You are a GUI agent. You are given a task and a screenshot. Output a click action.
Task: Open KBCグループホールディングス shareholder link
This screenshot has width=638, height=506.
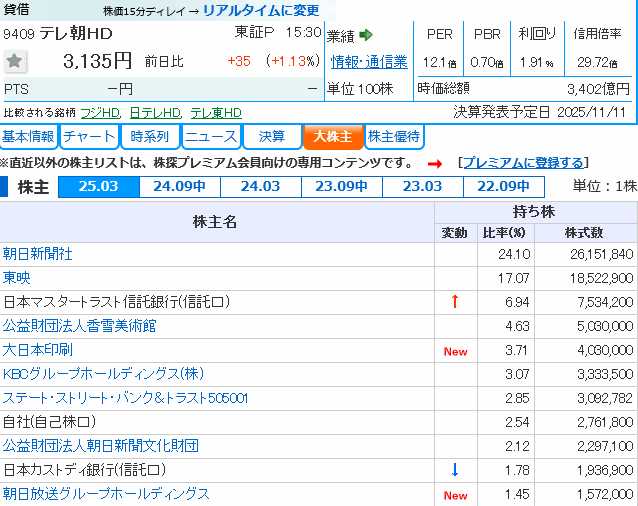tap(103, 374)
